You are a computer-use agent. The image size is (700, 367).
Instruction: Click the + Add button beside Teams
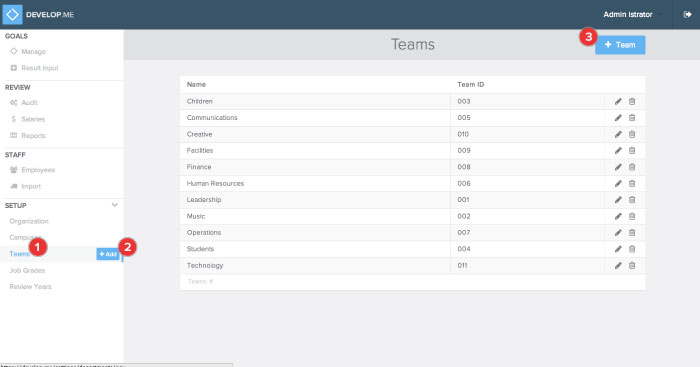pyautogui.click(x=108, y=254)
